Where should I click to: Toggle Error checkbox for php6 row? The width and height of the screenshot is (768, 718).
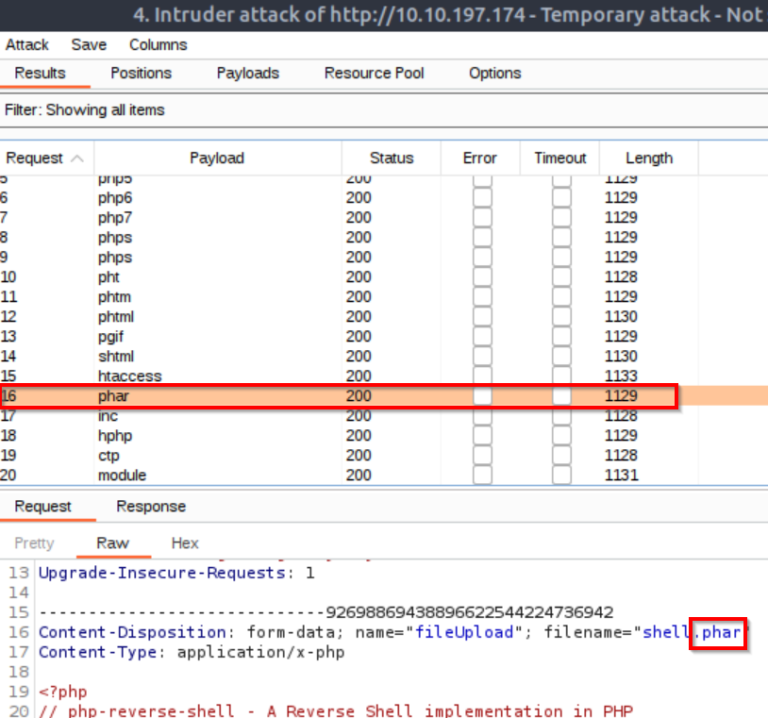[x=482, y=198]
